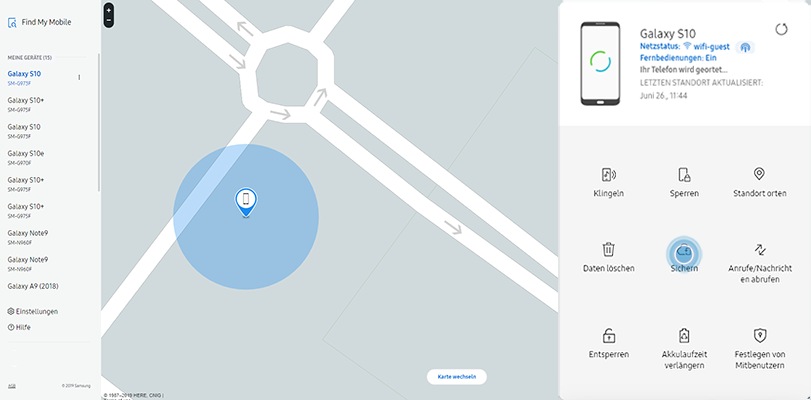This screenshot has height=400, width=811.
Task: Click the Daten löschen trash icon
Action: (x=608, y=249)
